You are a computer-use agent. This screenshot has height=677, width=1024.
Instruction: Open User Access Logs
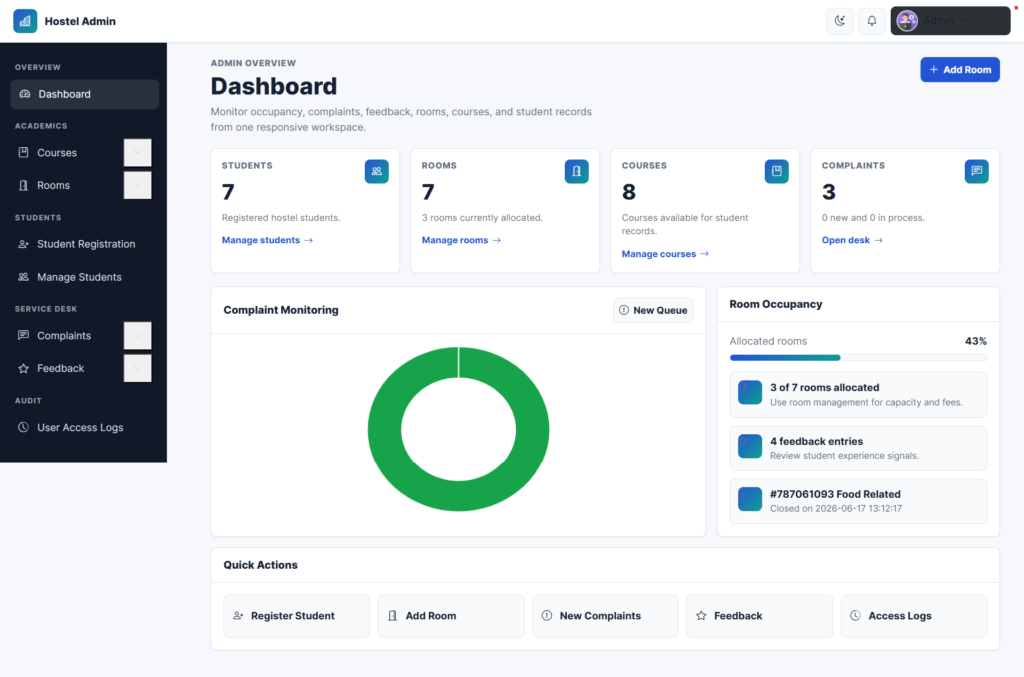tap(85, 428)
